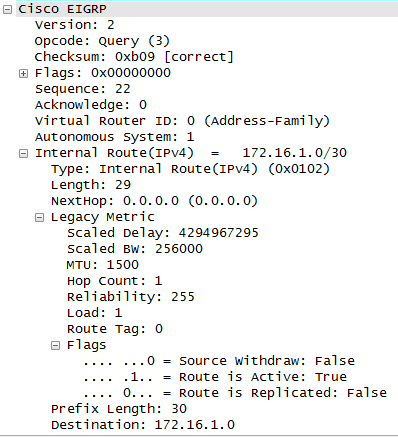This screenshot has width=398, height=437.
Task: Select the Sequence: 22 field
Action: (83, 89)
